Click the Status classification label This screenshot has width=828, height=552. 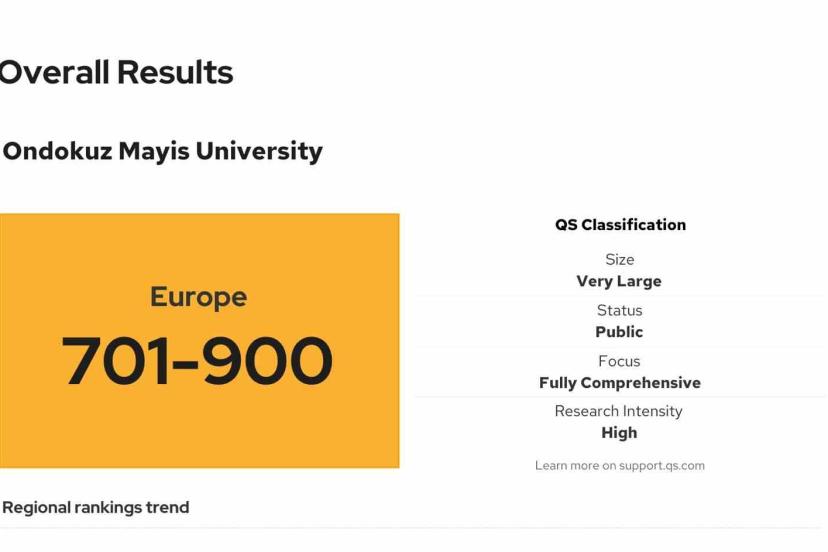[619, 310]
